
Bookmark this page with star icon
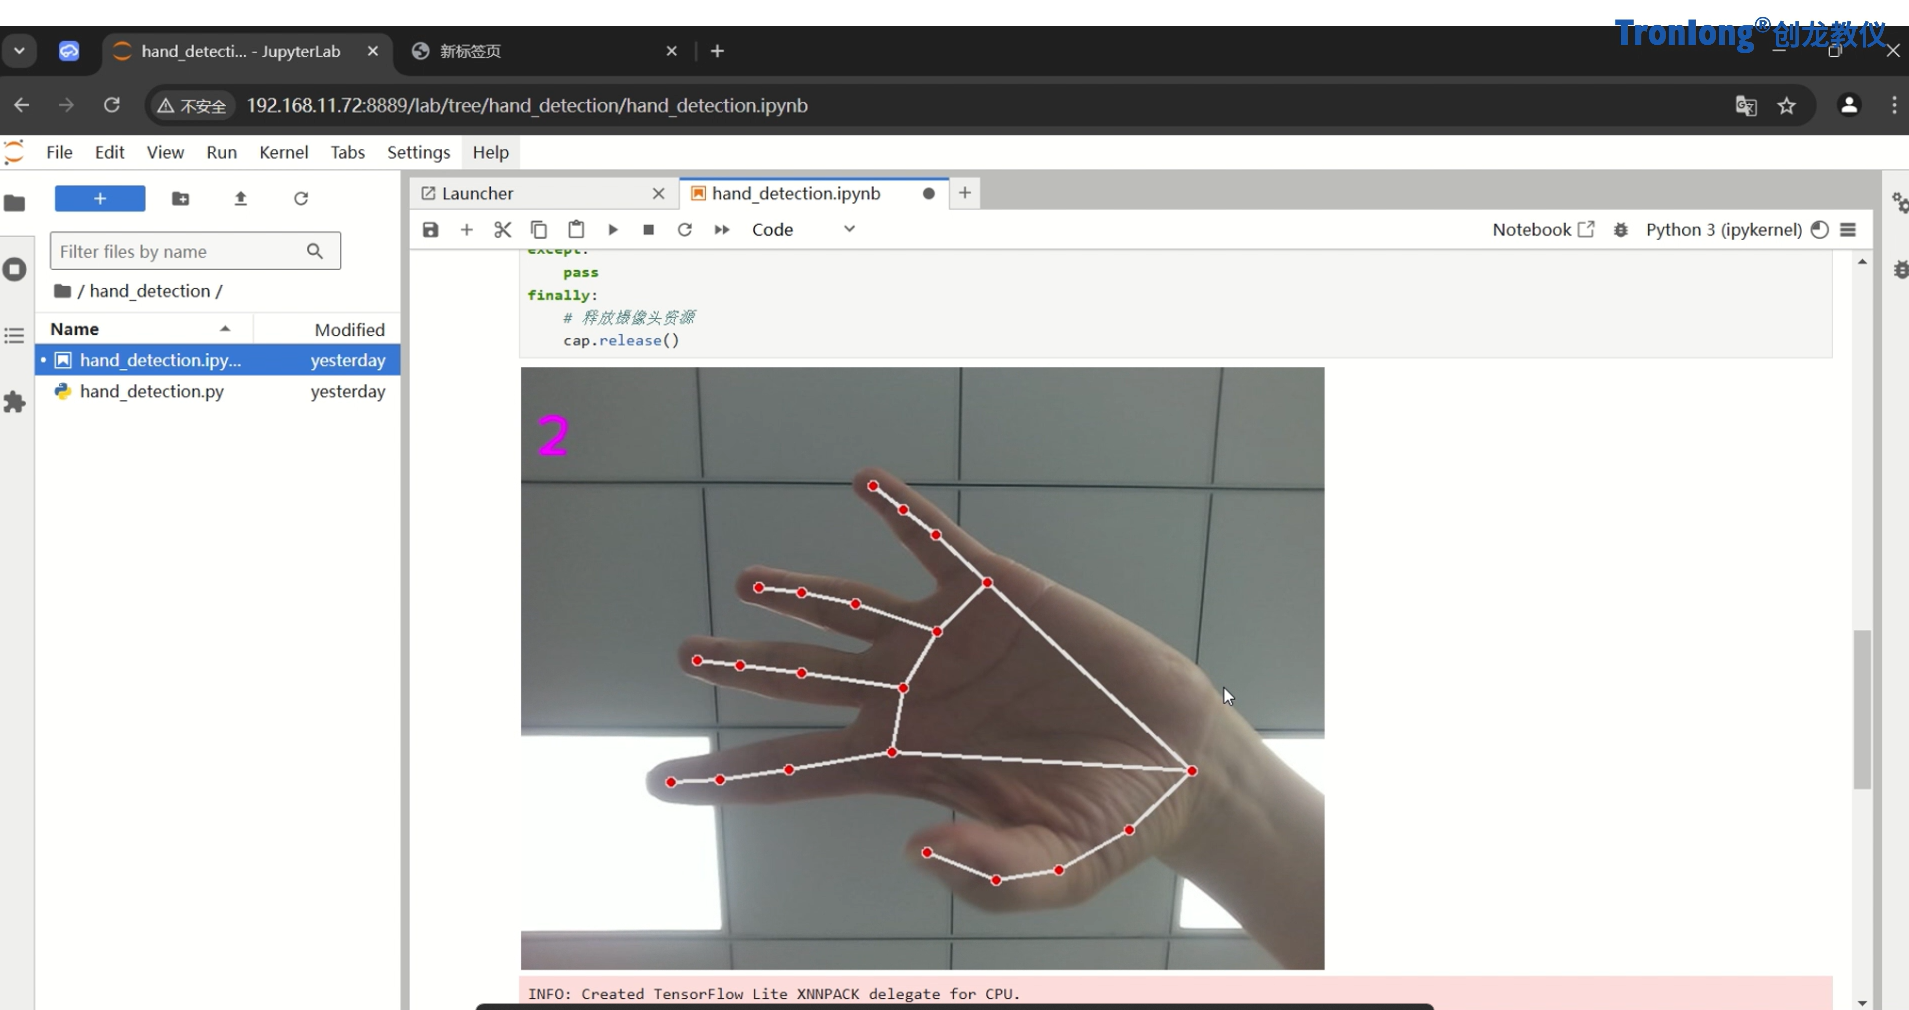(1787, 105)
